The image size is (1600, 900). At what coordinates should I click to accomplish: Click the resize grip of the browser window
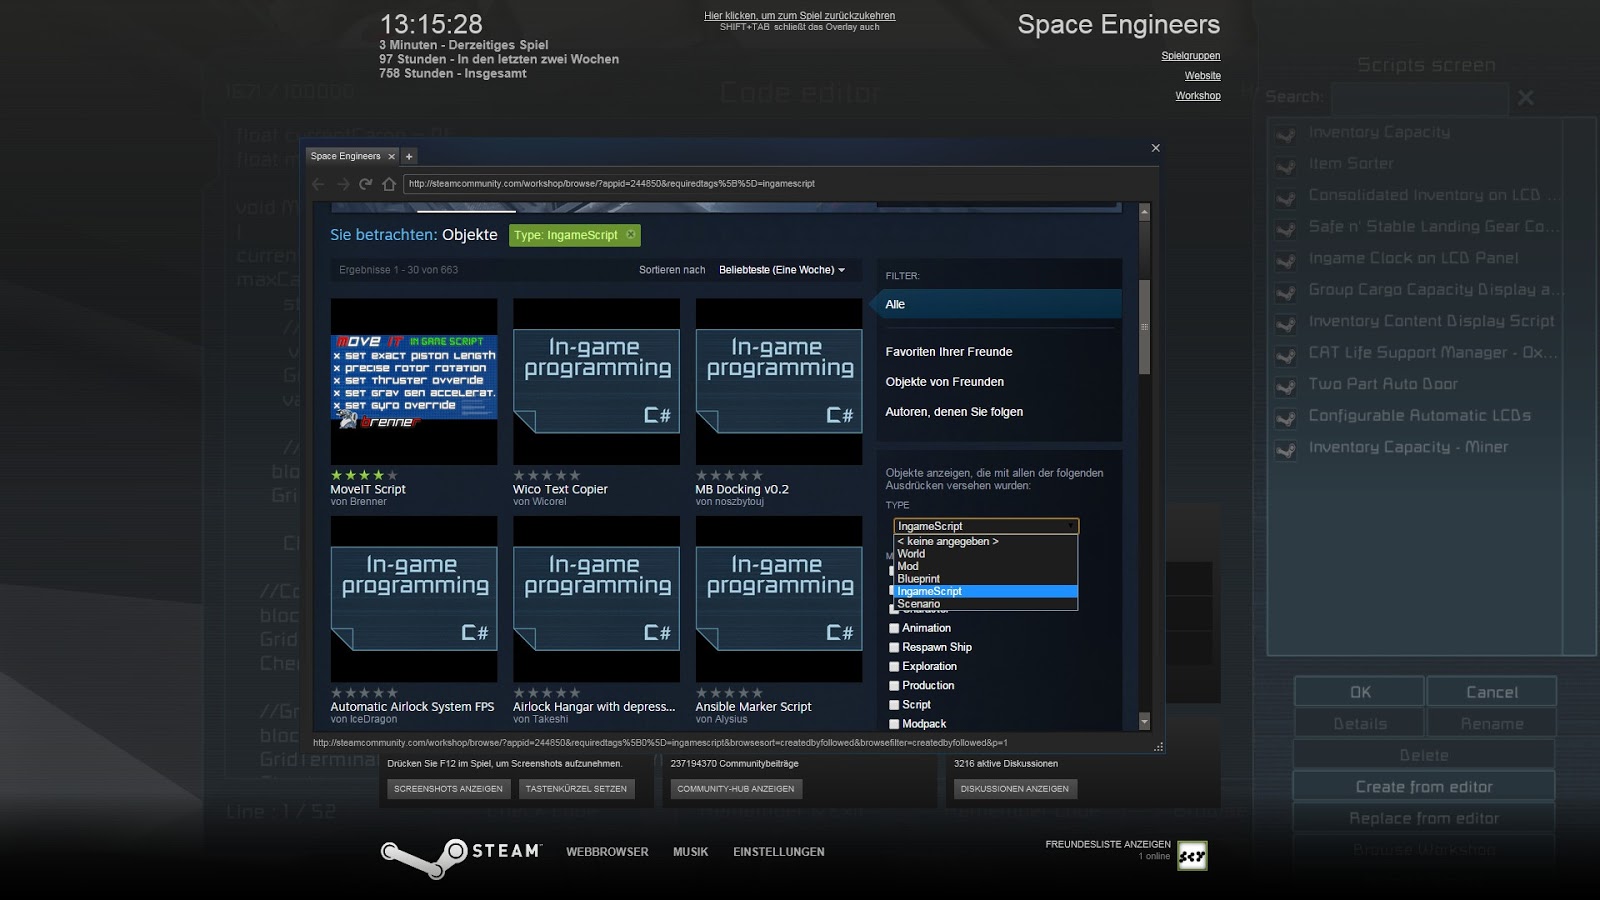(1158, 746)
